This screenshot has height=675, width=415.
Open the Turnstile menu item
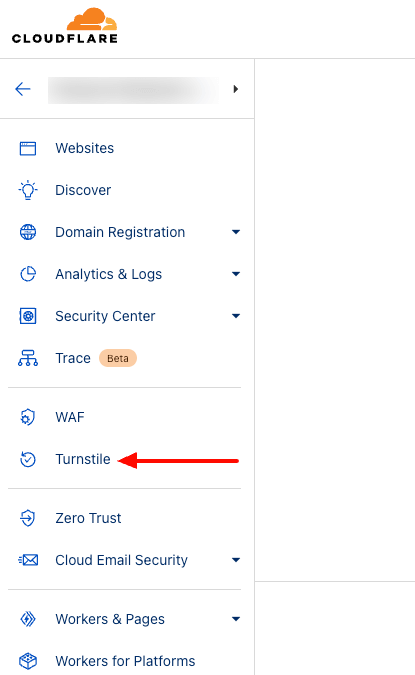pyautogui.click(x=83, y=459)
